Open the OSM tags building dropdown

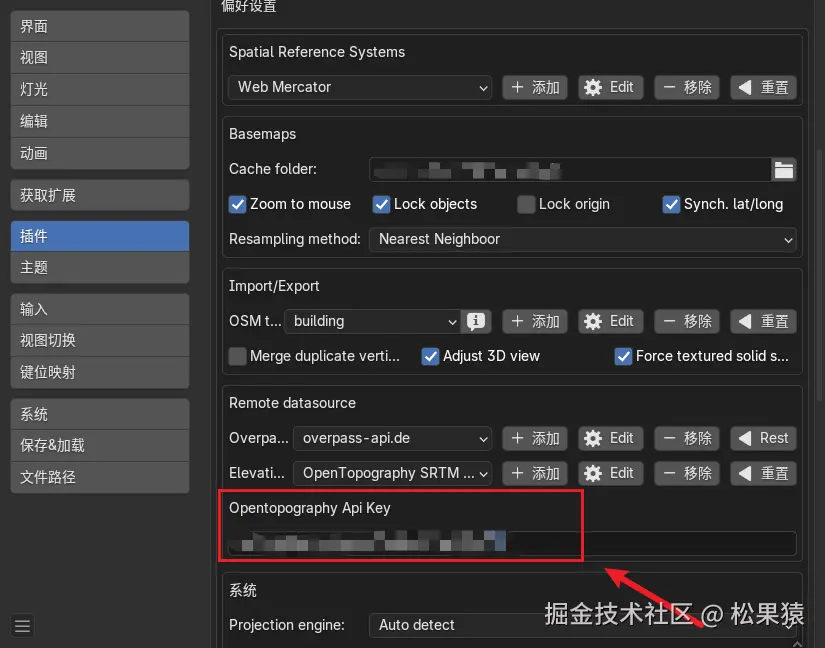point(373,321)
